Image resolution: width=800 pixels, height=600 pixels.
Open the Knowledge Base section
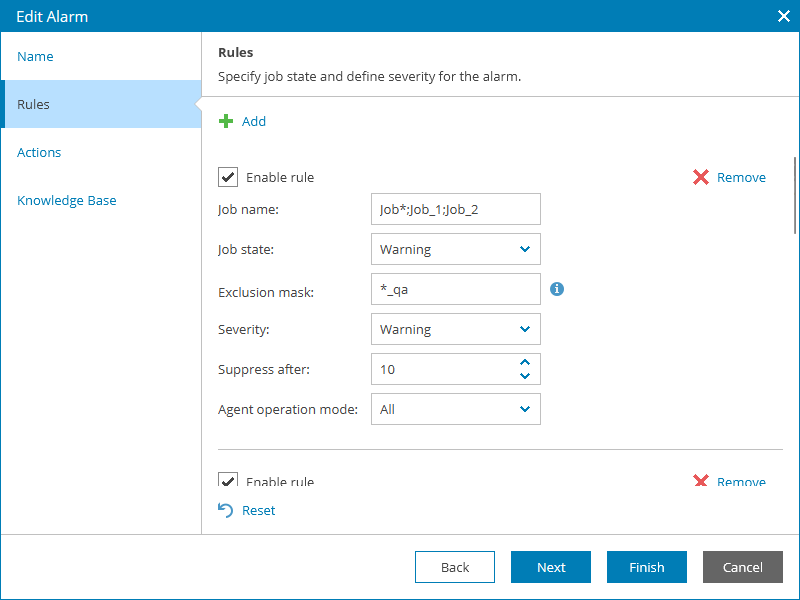coord(66,200)
